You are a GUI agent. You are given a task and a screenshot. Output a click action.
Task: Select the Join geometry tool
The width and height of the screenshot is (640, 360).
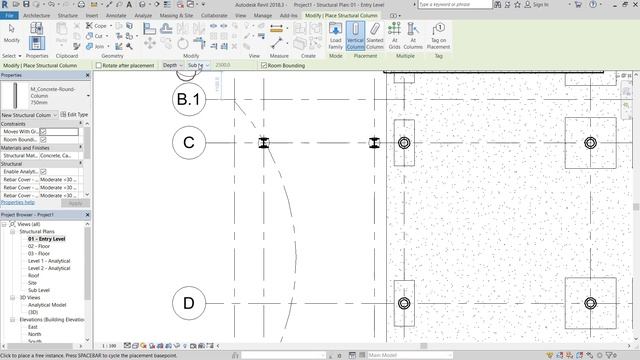coord(96,47)
